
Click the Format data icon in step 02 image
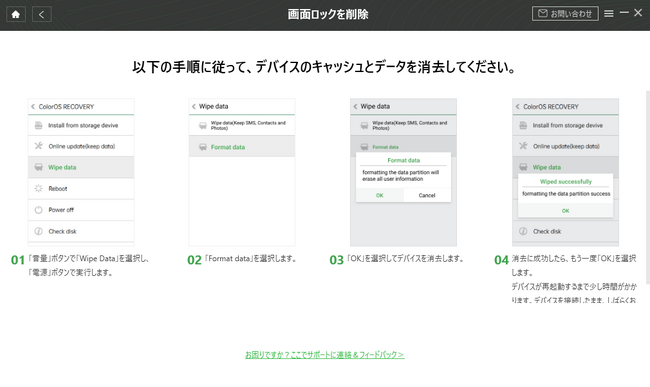click(x=203, y=147)
